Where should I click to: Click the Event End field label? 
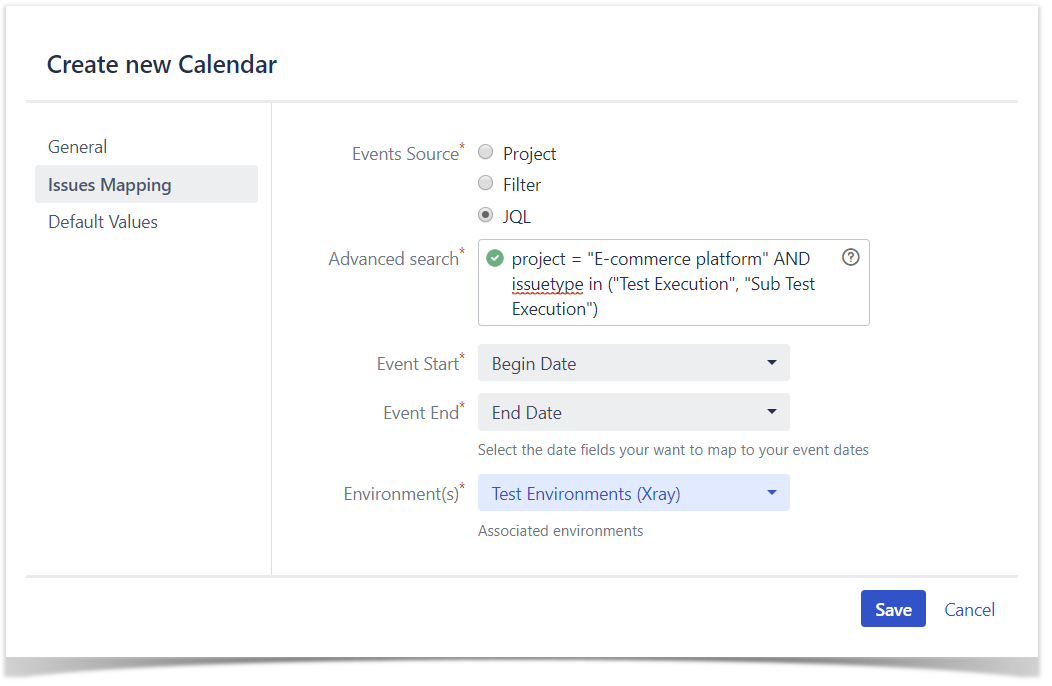point(423,412)
